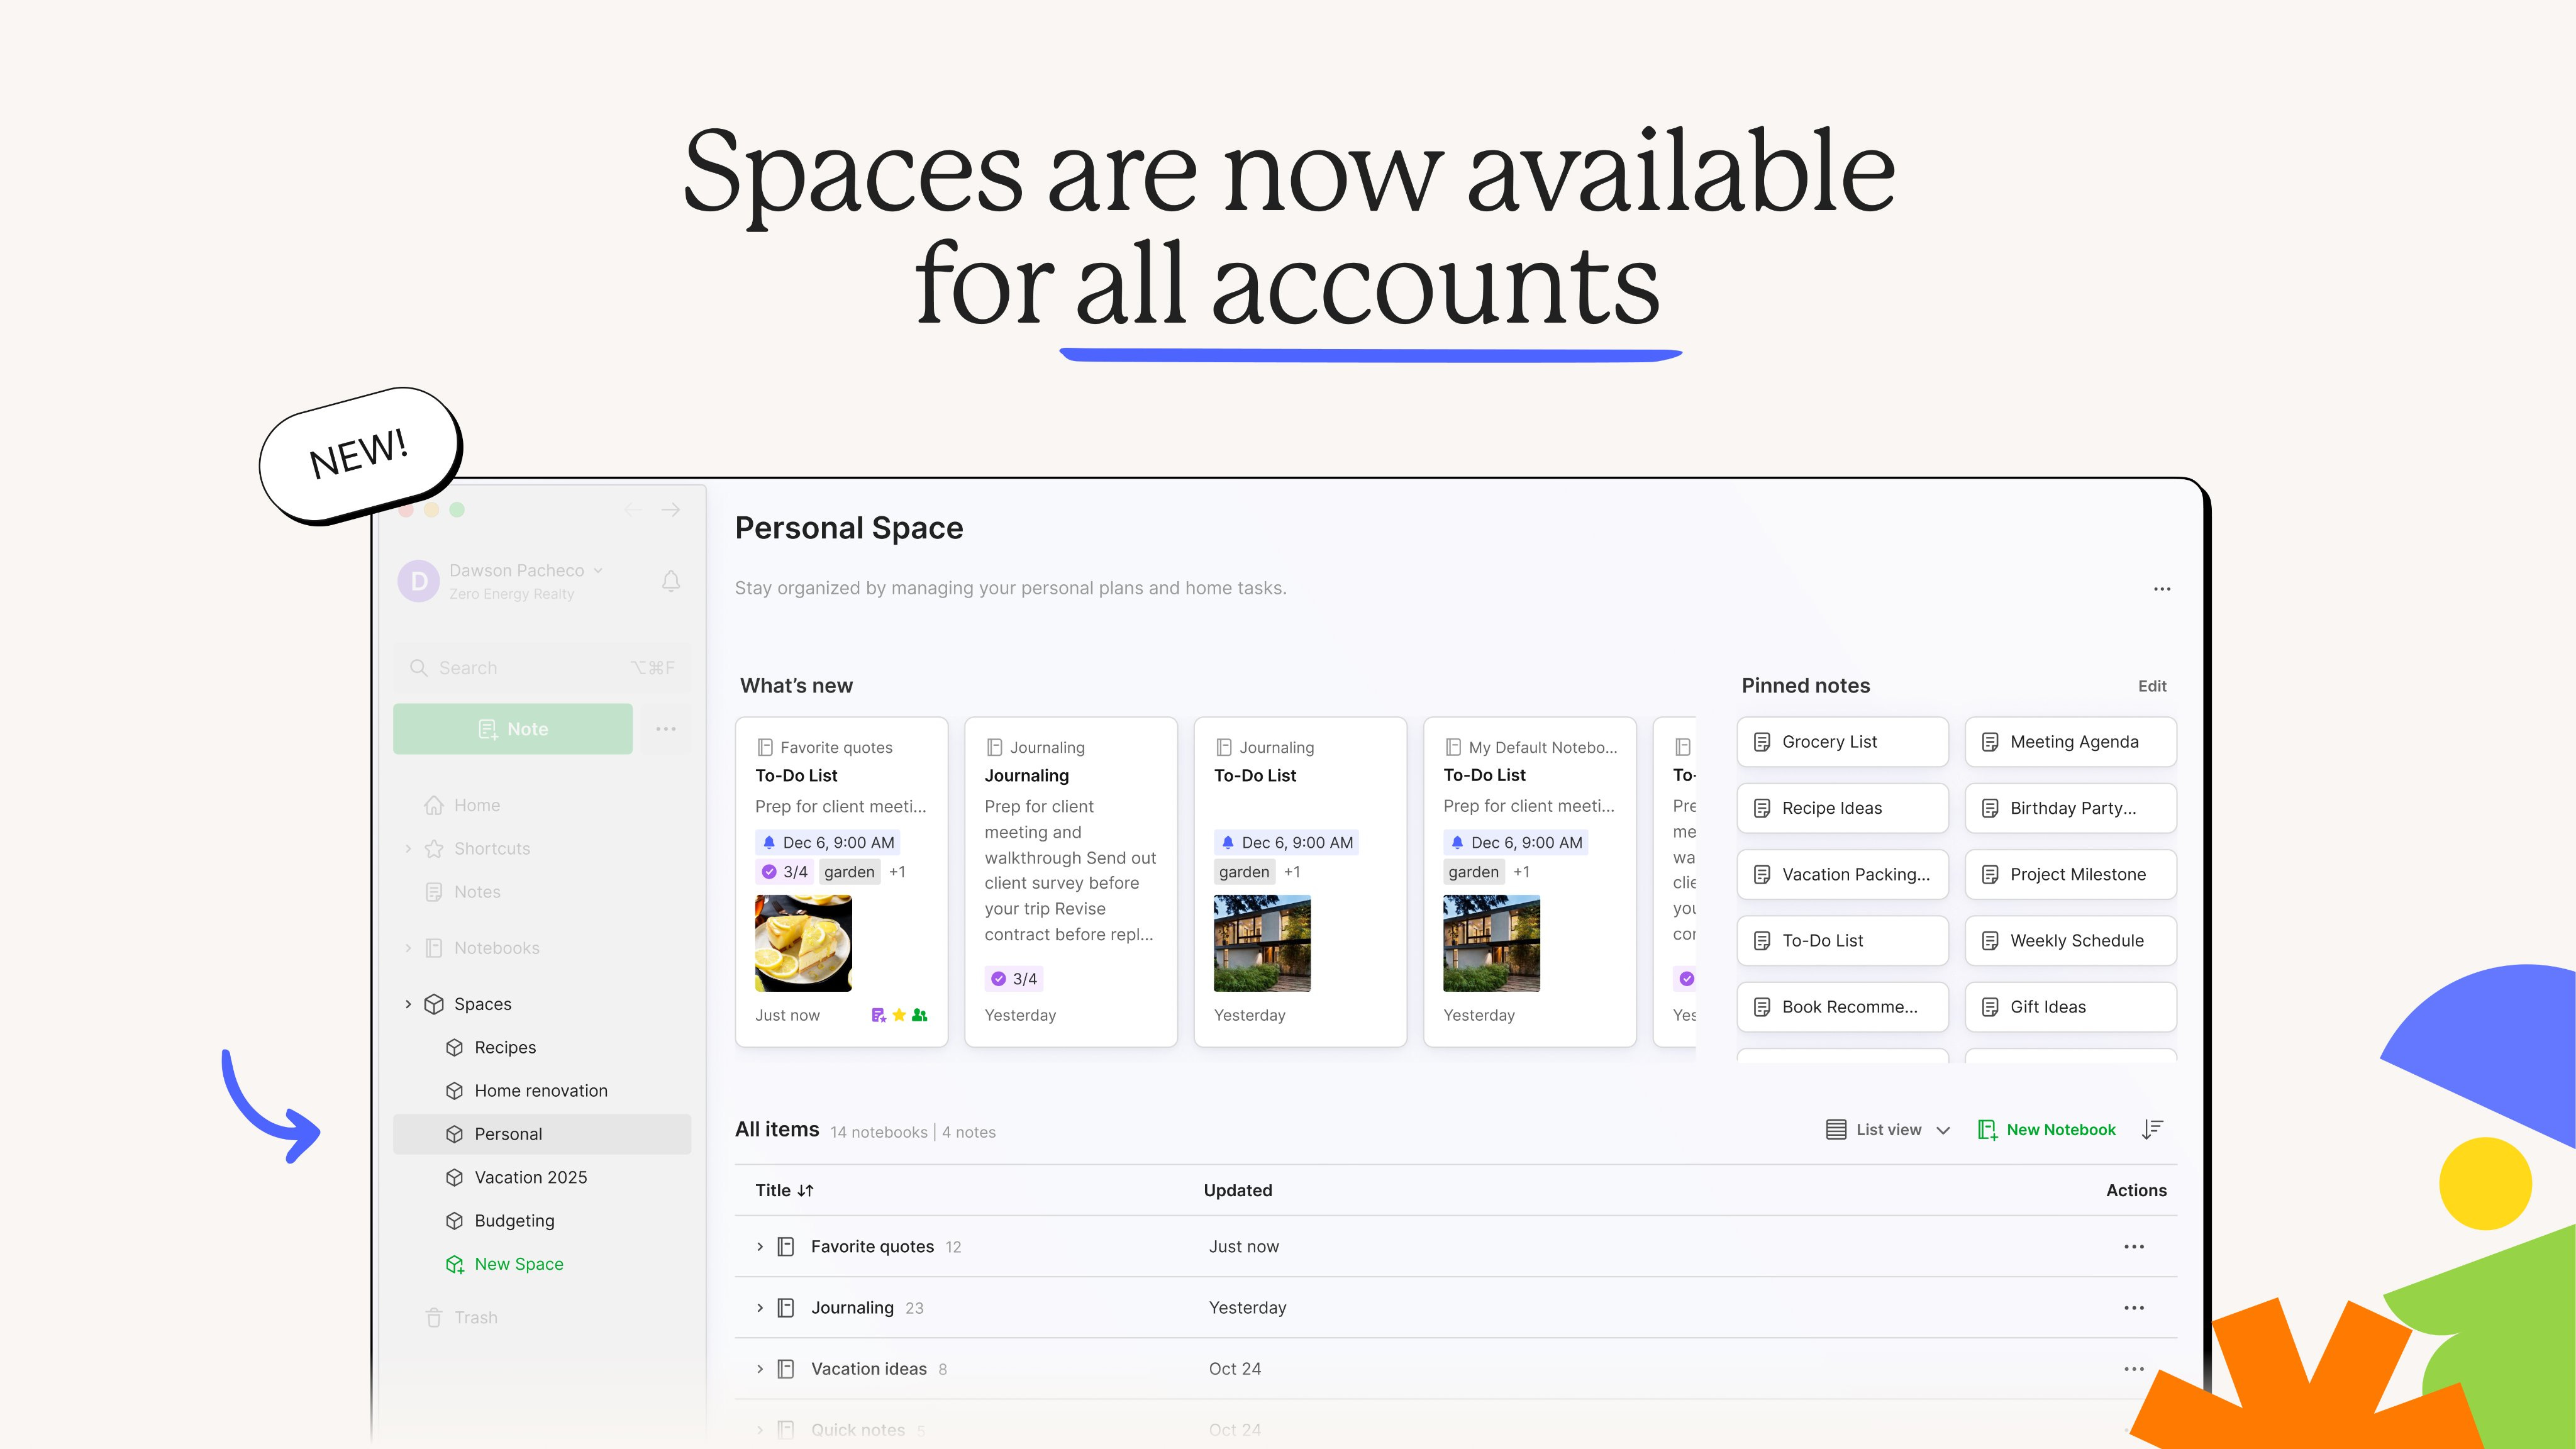2576x1449 pixels.
Task: Open Spaces in the sidebar
Action: click(x=482, y=1004)
